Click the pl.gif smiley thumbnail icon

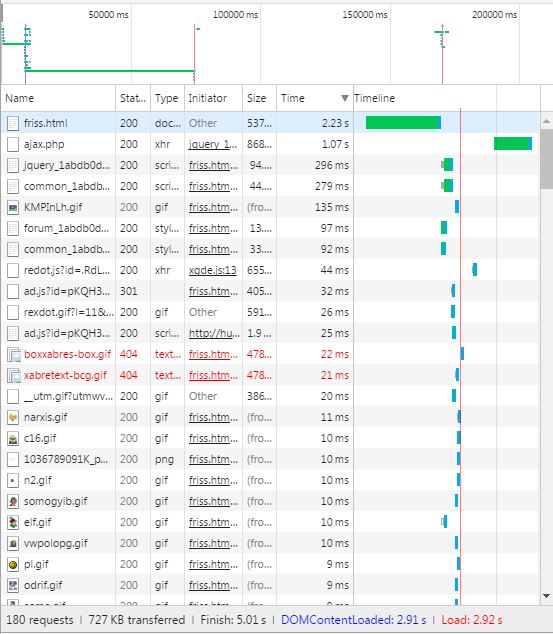13,564
